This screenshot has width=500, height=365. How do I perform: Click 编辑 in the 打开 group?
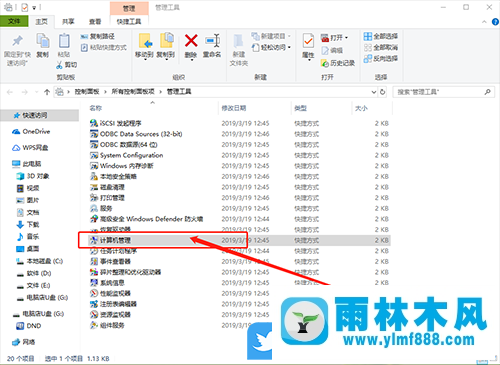click(332, 50)
